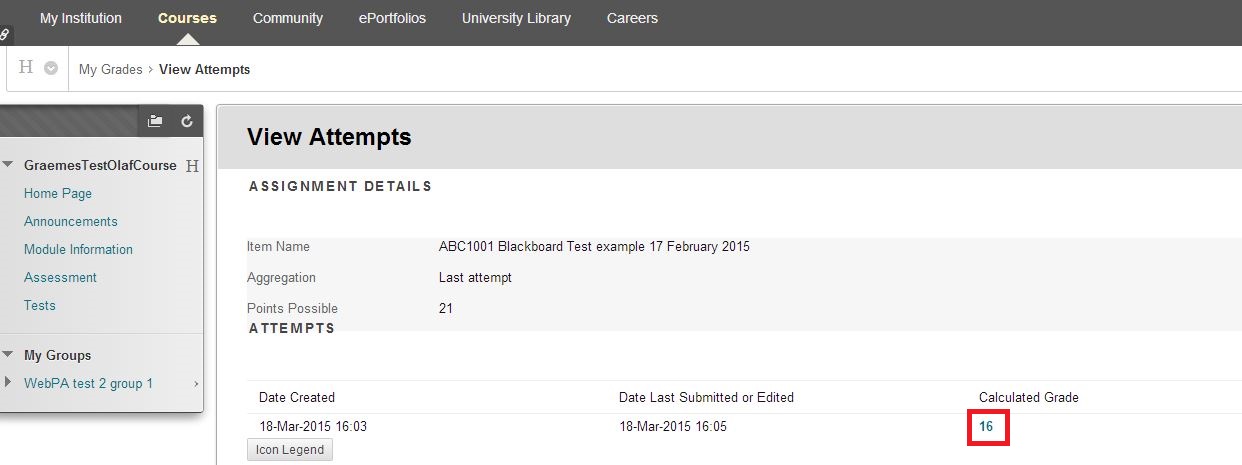Open the University Library tab

516,18
